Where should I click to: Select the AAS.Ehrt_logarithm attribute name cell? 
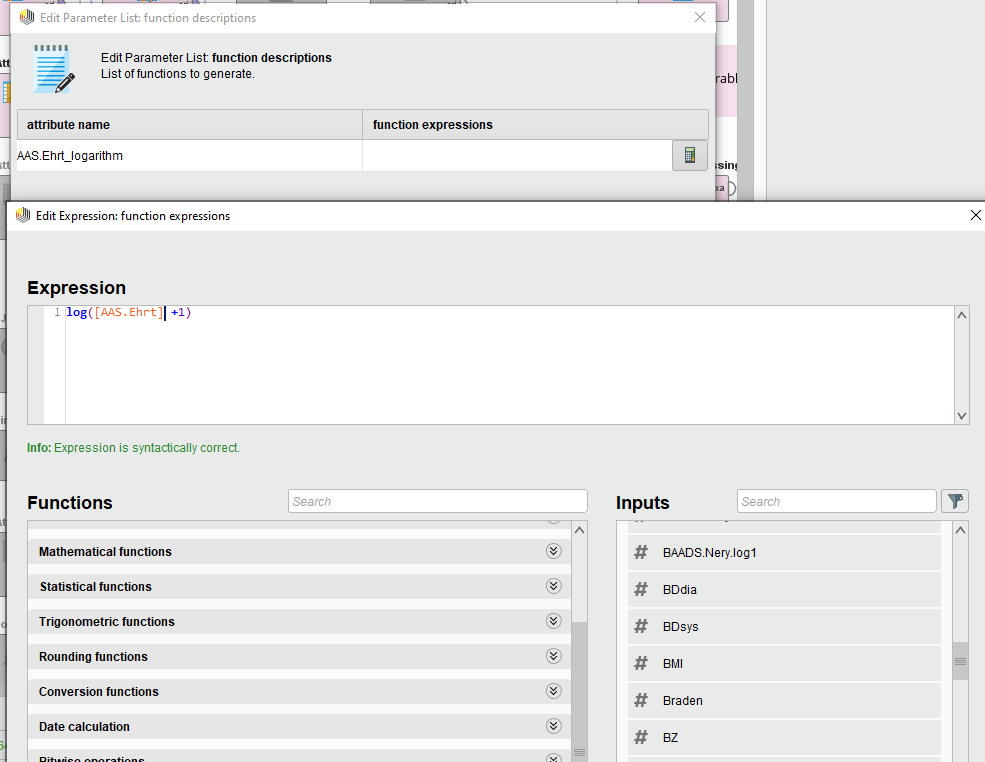[190, 156]
